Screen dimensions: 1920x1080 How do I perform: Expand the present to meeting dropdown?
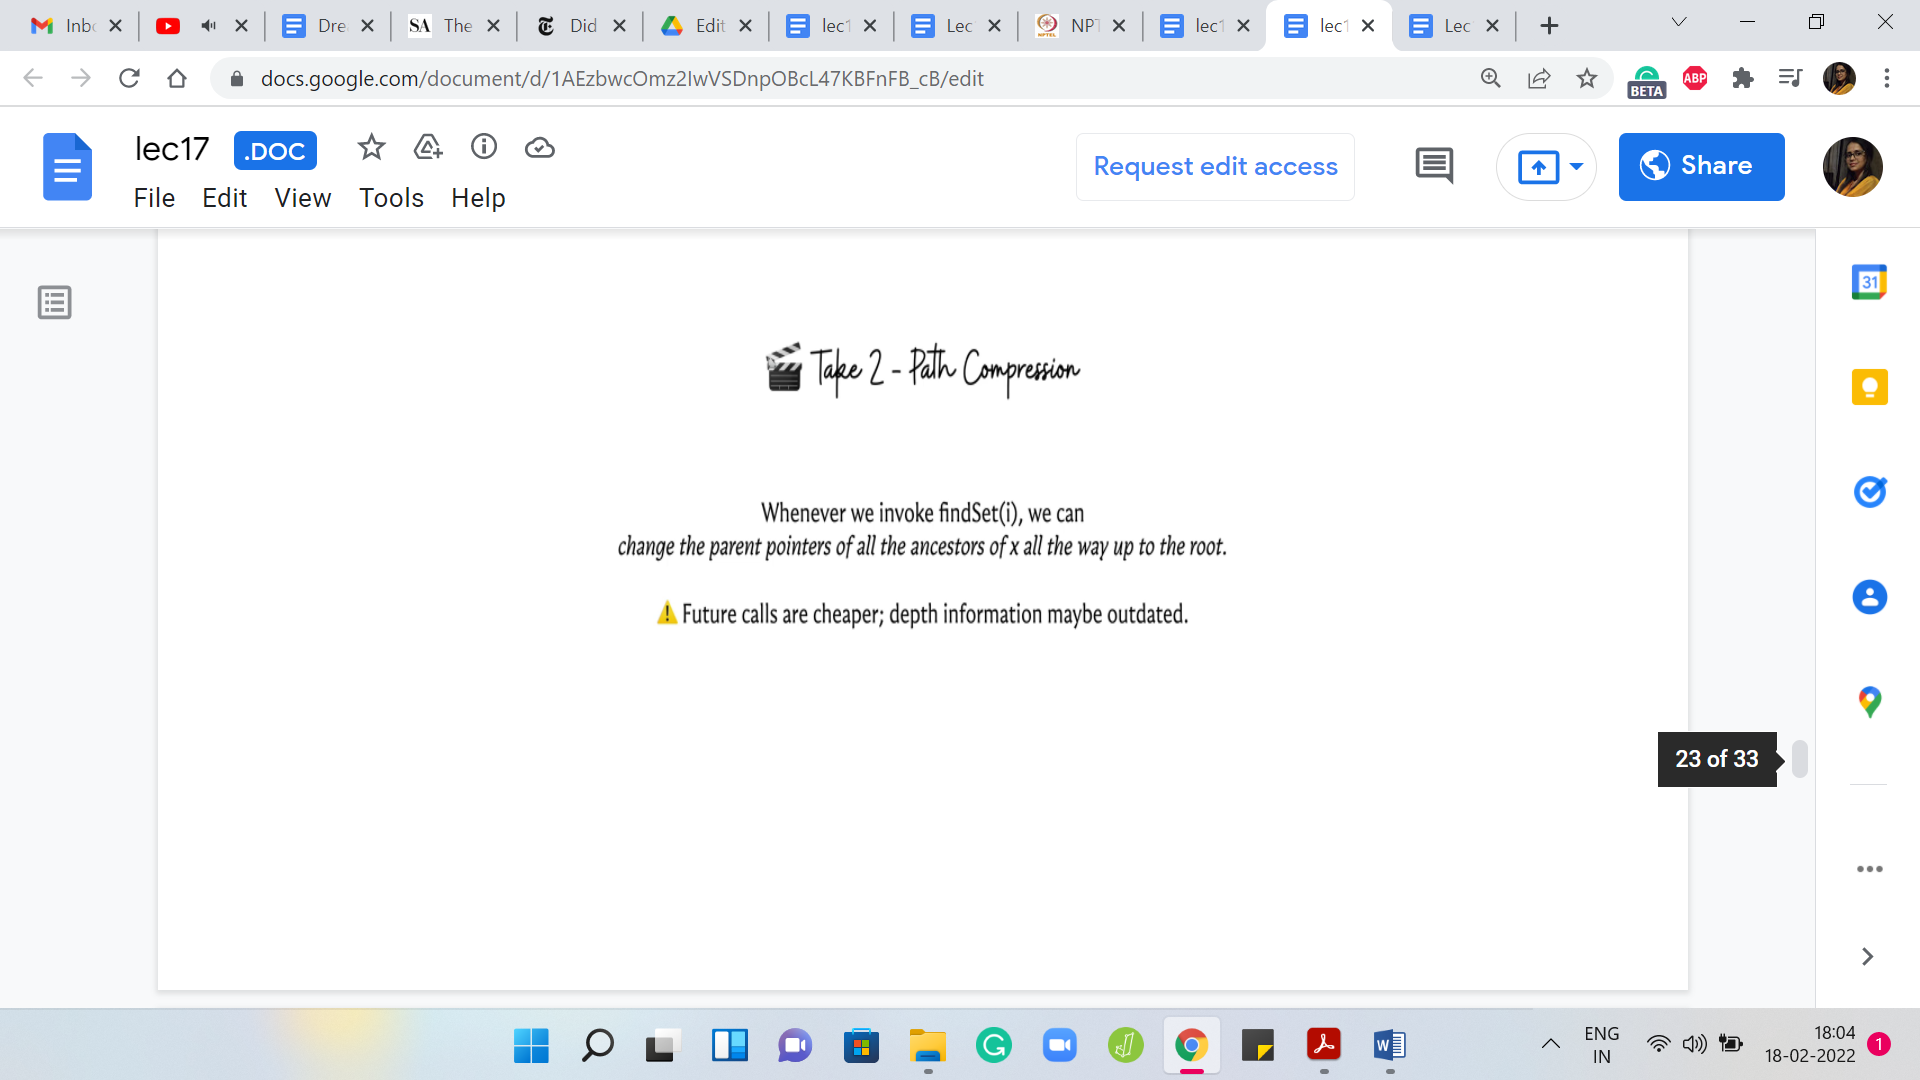[1577, 166]
